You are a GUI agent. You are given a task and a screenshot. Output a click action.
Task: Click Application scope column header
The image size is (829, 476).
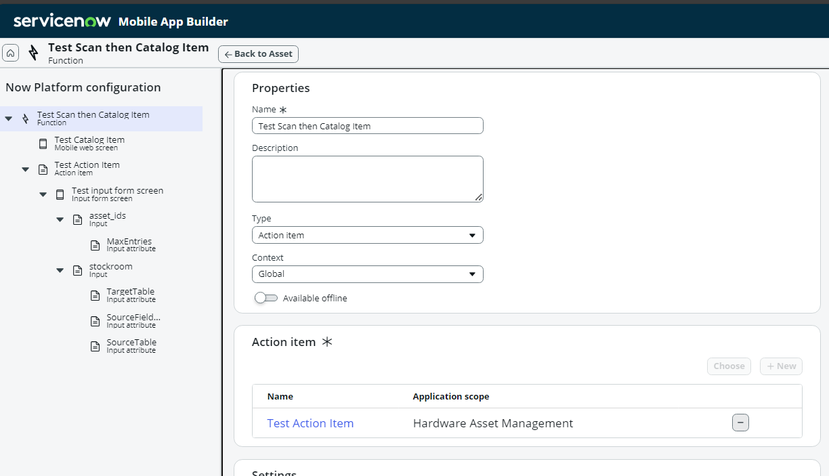451,396
